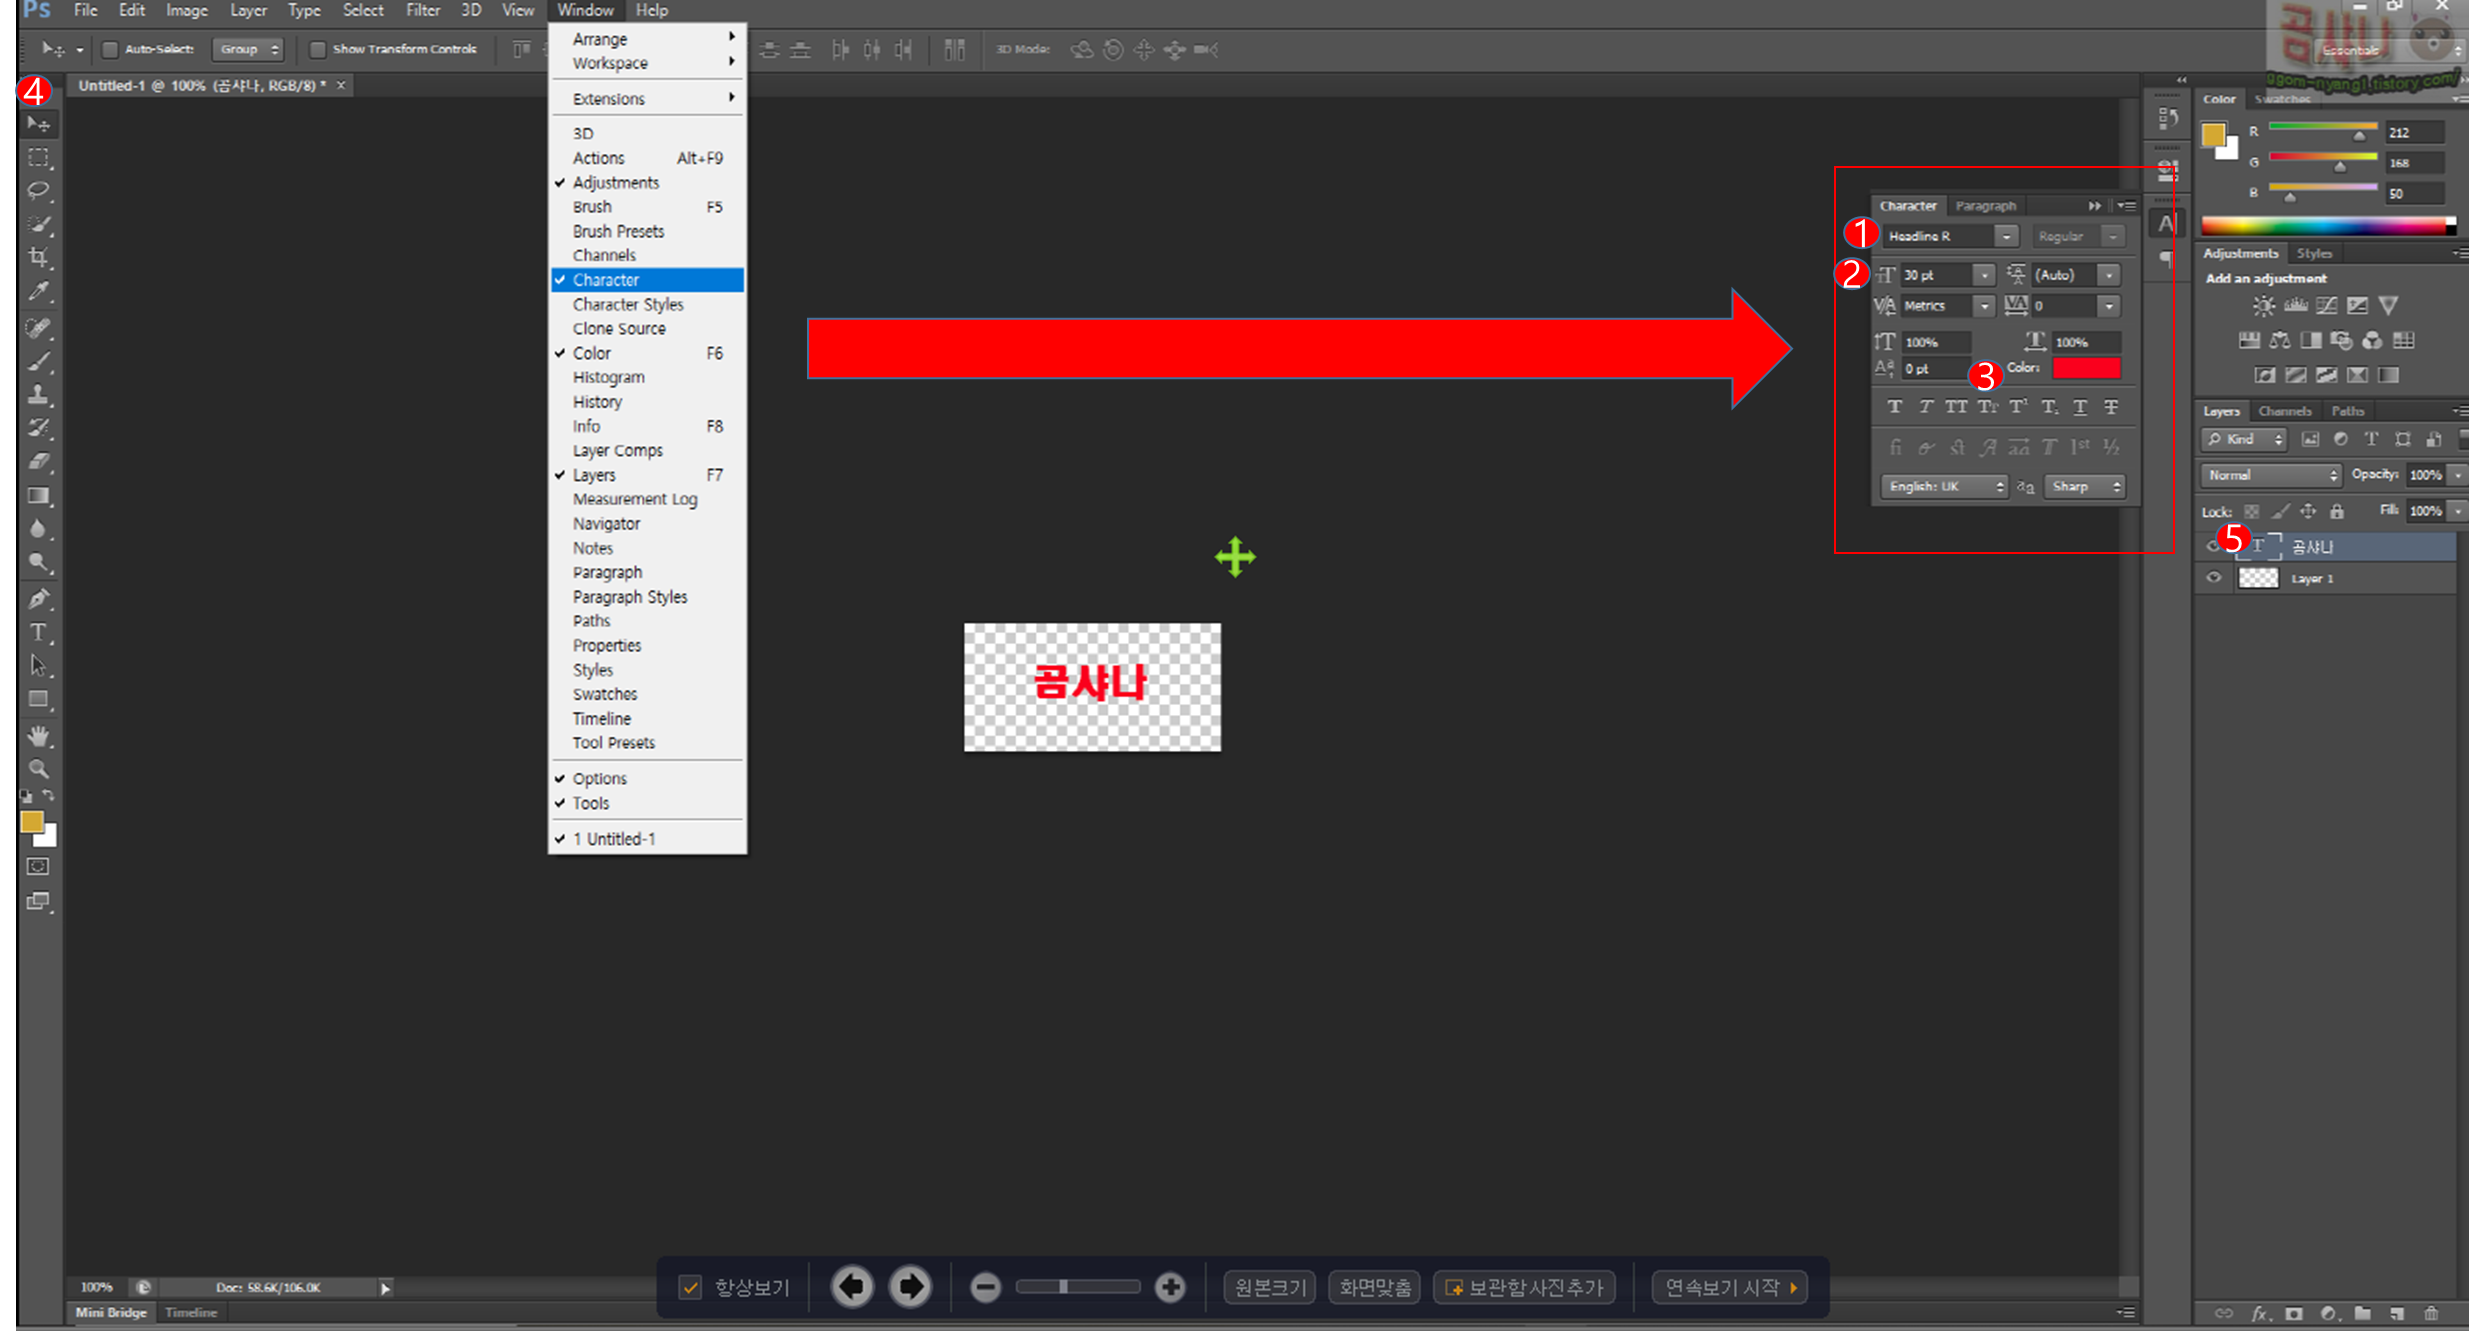Click the 원본크기 button
2469x1331 pixels.
point(1270,1287)
